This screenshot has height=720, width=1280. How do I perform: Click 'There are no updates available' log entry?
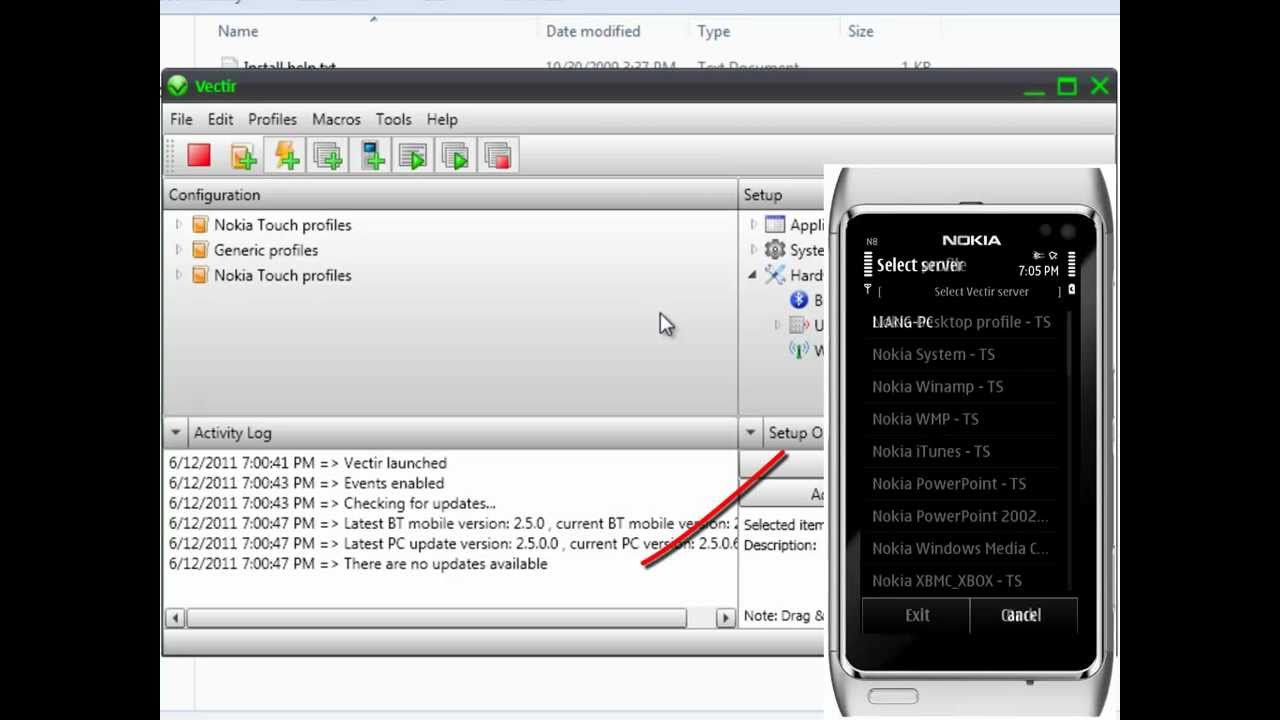pyautogui.click(x=358, y=564)
